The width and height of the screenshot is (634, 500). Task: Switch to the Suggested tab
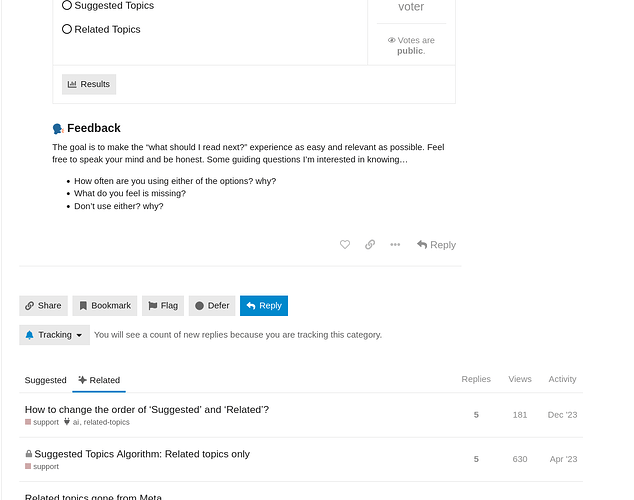point(45,380)
